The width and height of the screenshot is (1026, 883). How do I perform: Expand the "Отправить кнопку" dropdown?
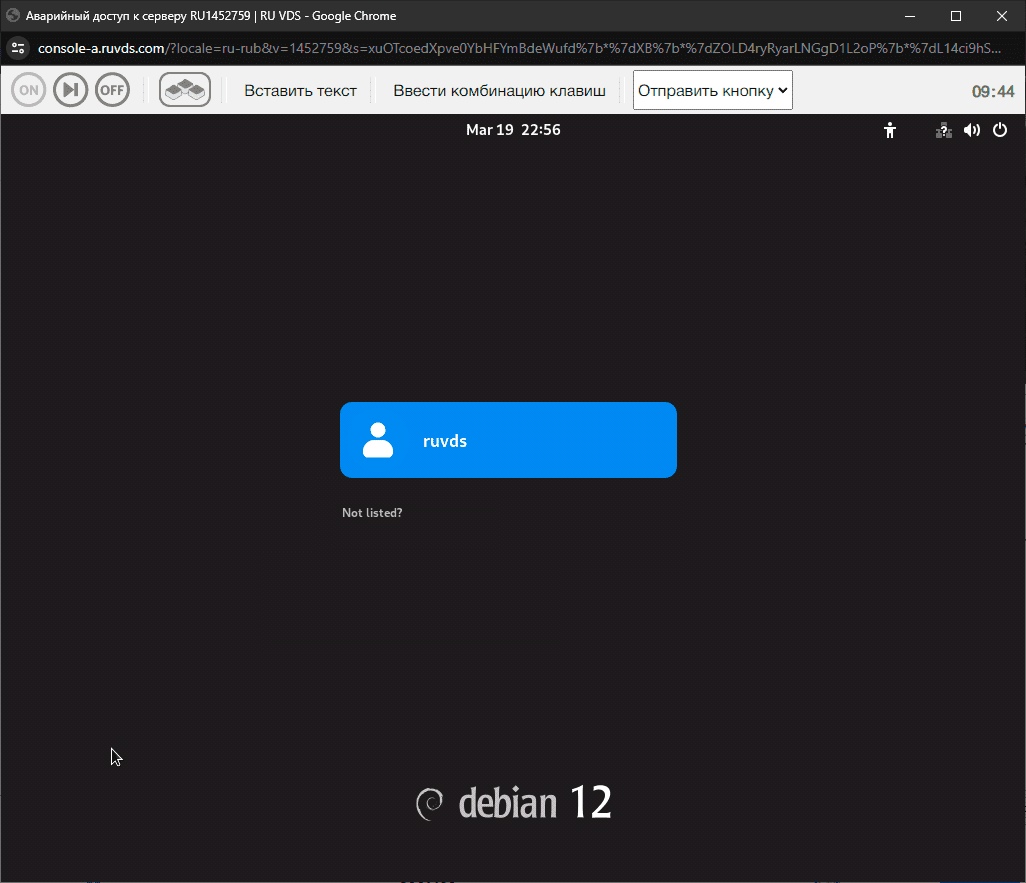(x=712, y=90)
